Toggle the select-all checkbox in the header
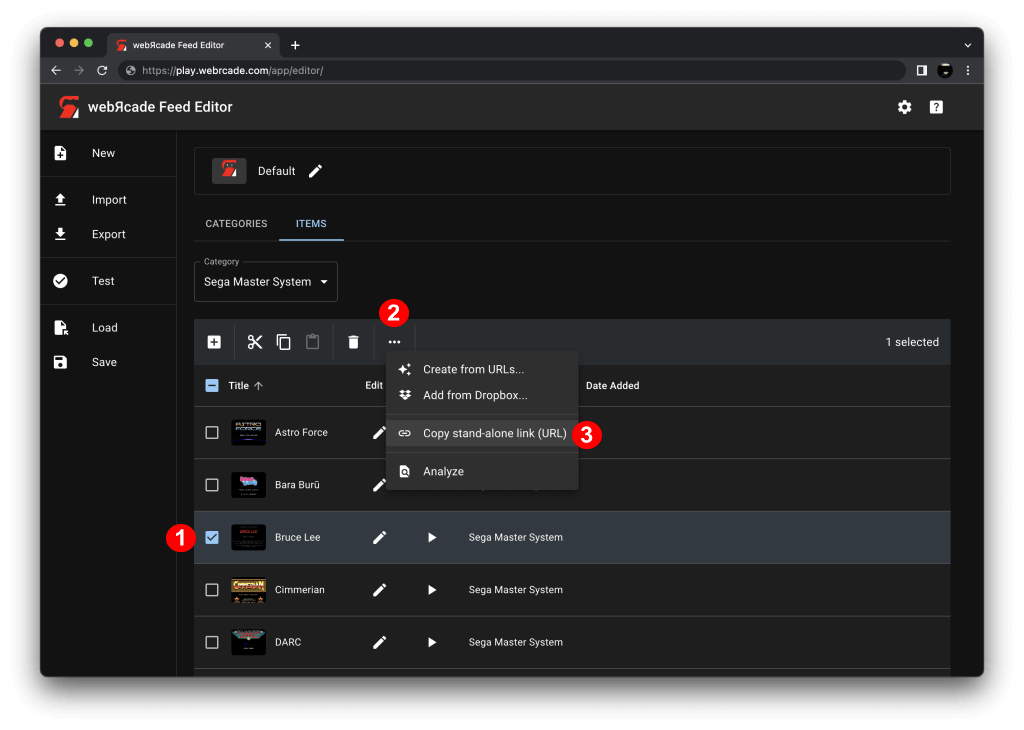1024x730 pixels. click(x=212, y=385)
